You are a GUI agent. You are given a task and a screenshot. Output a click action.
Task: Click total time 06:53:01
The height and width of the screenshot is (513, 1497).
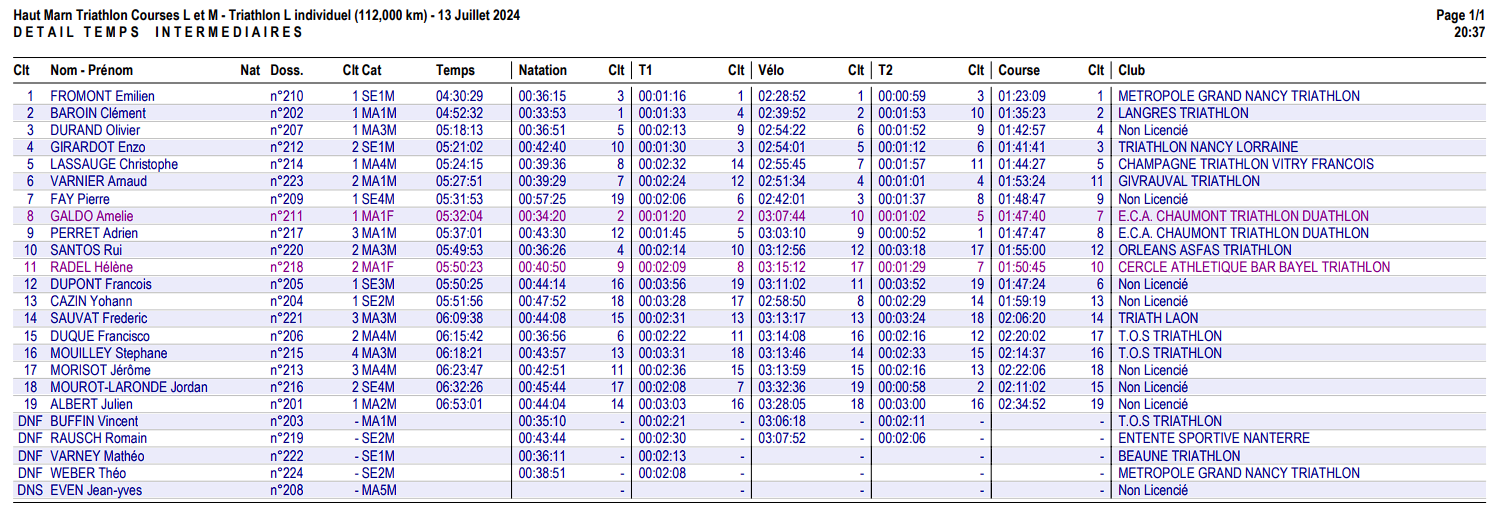[460, 404]
